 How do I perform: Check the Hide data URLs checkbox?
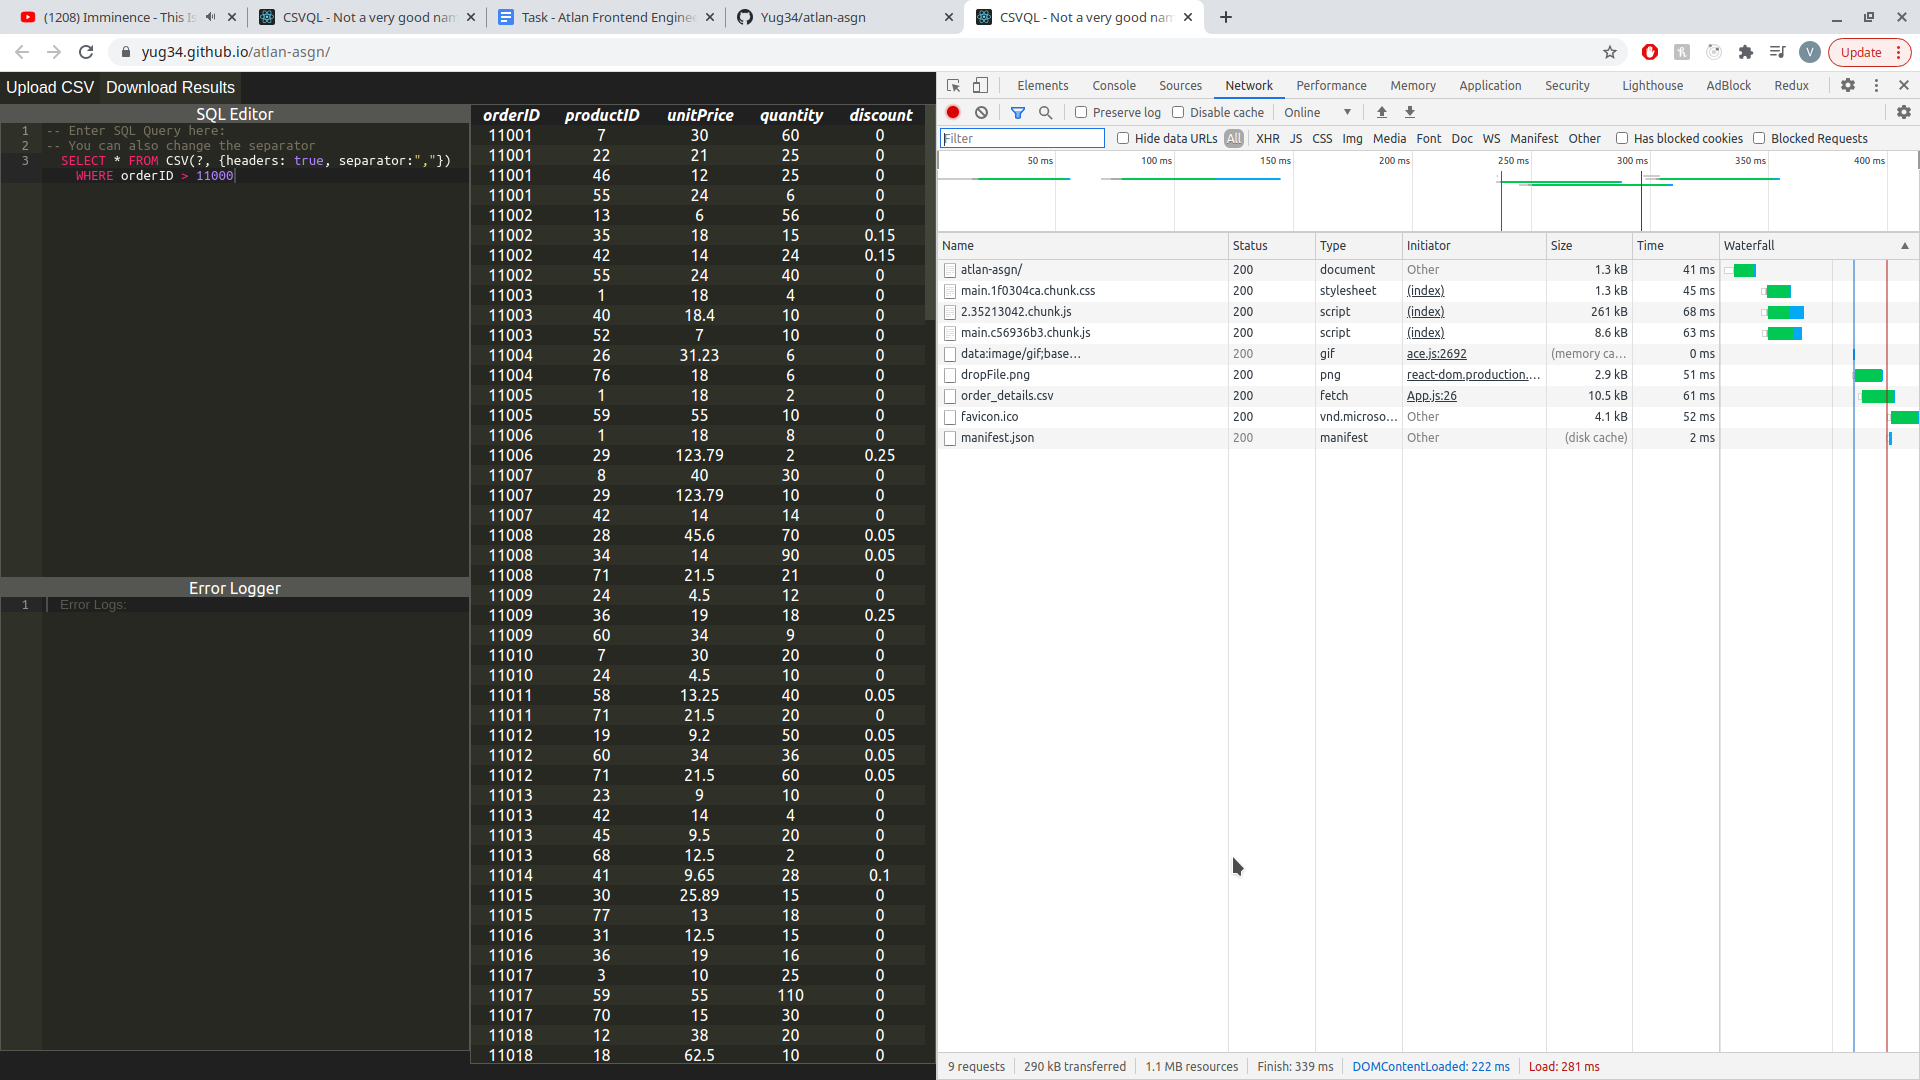pos(1122,138)
